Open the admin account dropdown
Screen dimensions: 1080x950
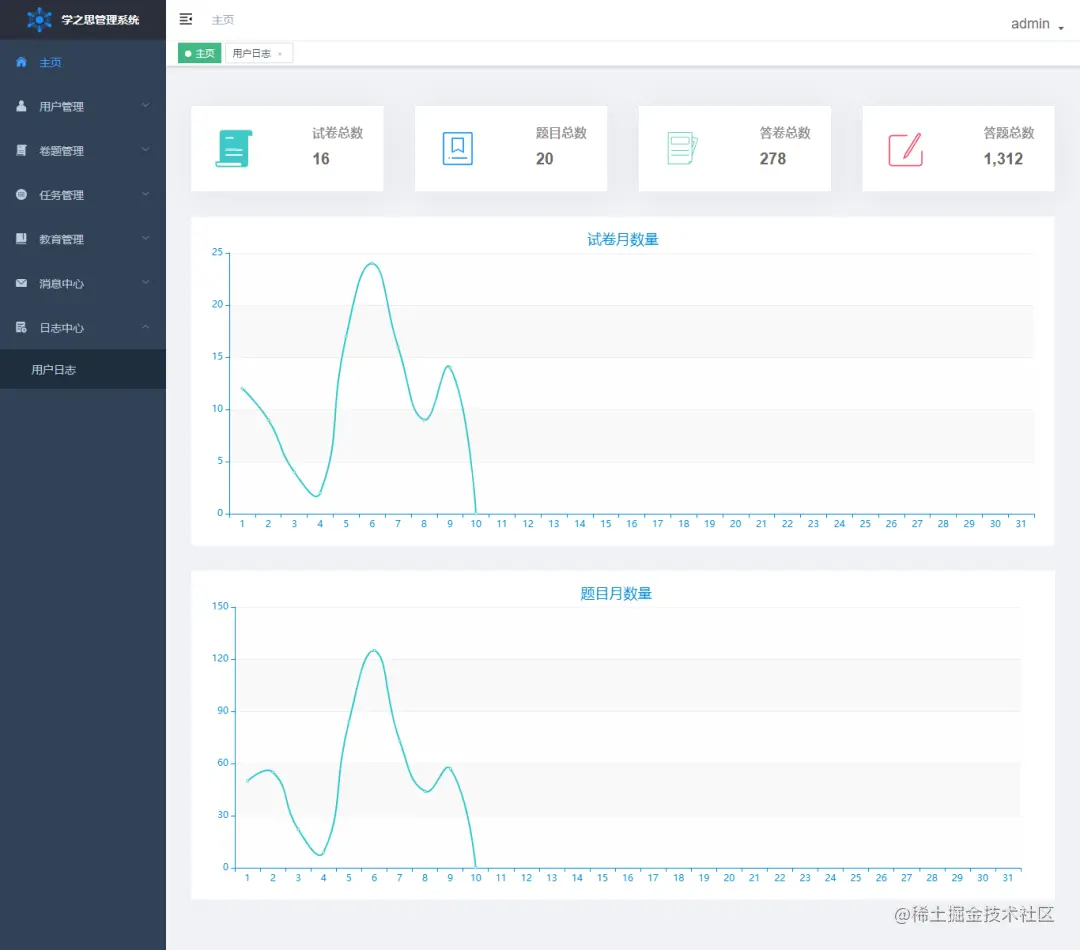(1037, 24)
